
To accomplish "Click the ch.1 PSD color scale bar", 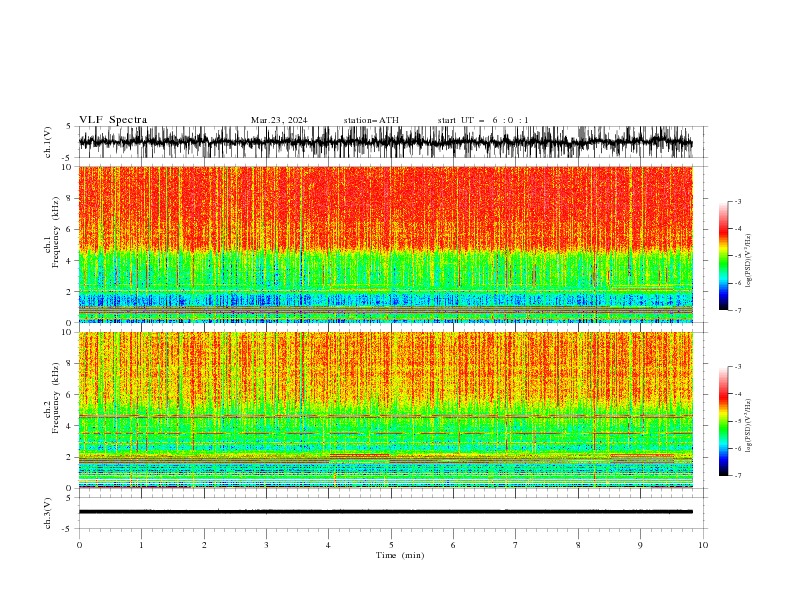I will [724, 256].
